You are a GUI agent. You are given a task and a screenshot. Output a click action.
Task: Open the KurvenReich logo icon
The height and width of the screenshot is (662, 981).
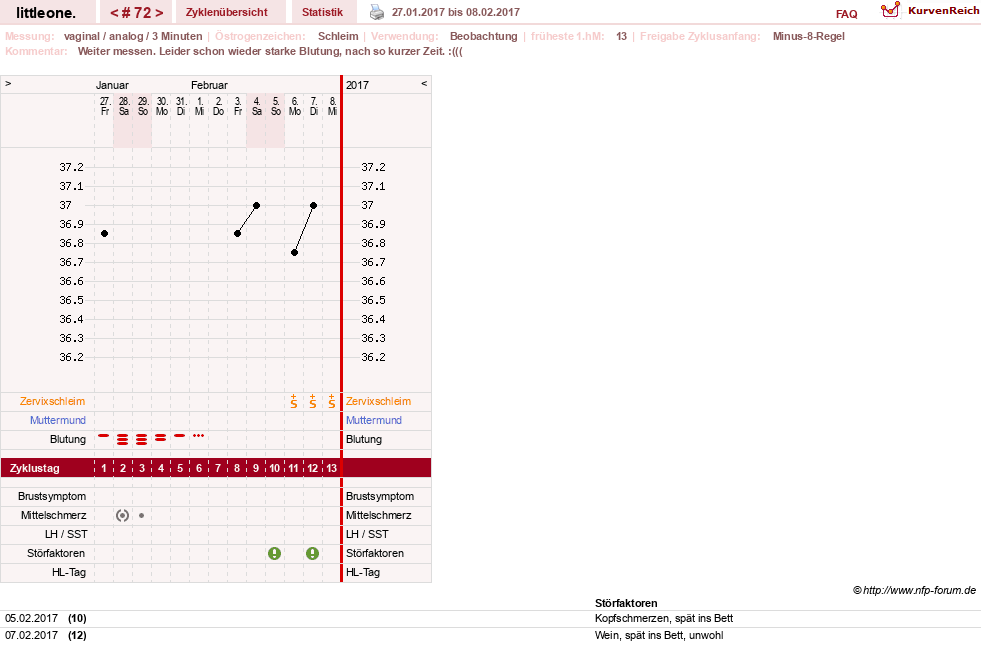coord(890,9)
